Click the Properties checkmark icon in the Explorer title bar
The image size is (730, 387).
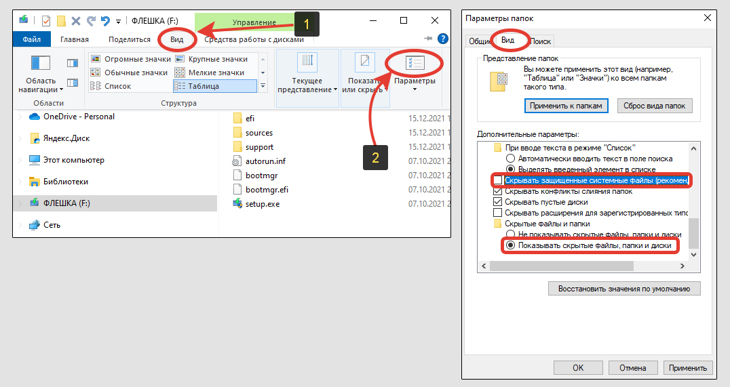(46, 21)
